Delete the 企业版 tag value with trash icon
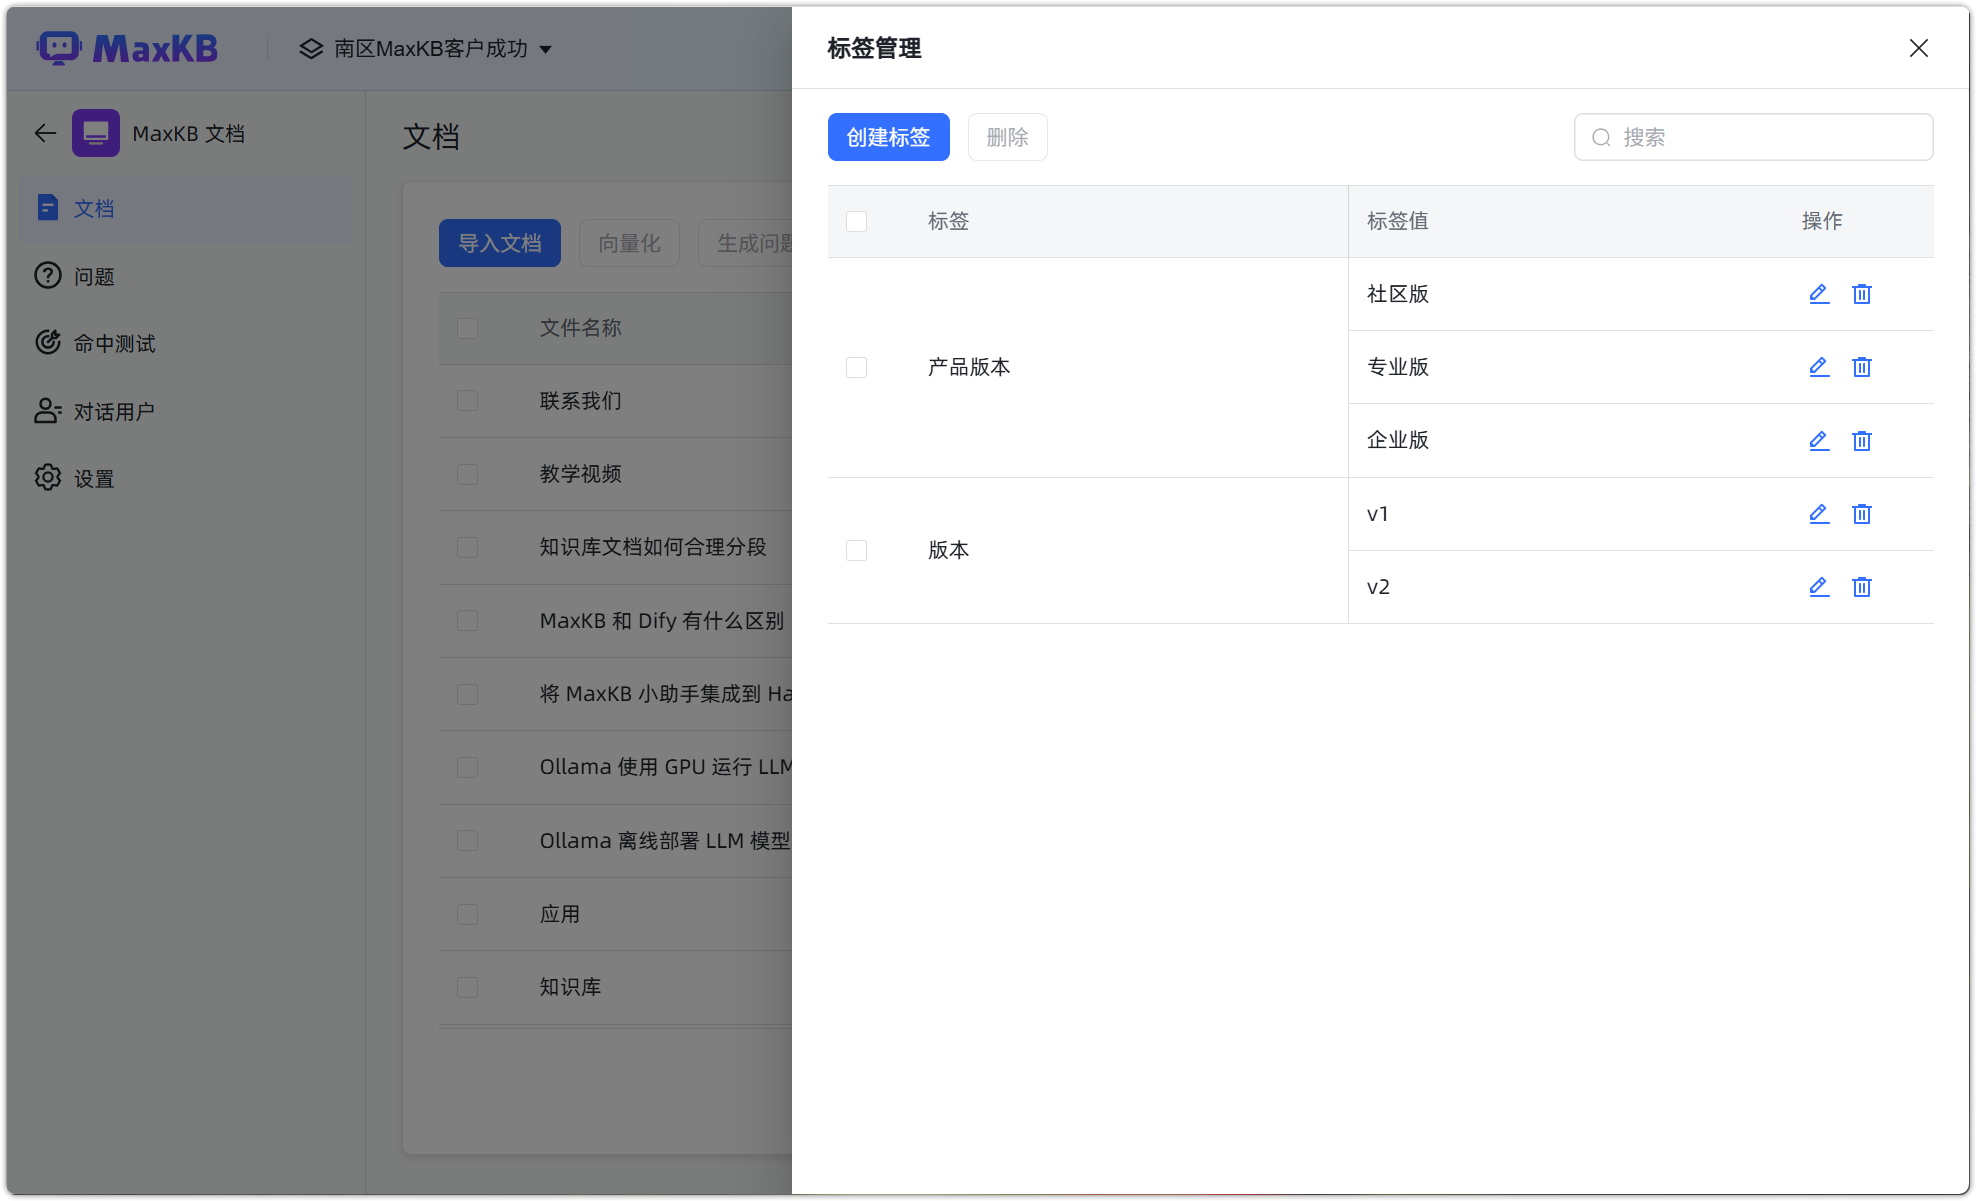The width and height of the screenshot is (1976, 1201). (1862, 440)
